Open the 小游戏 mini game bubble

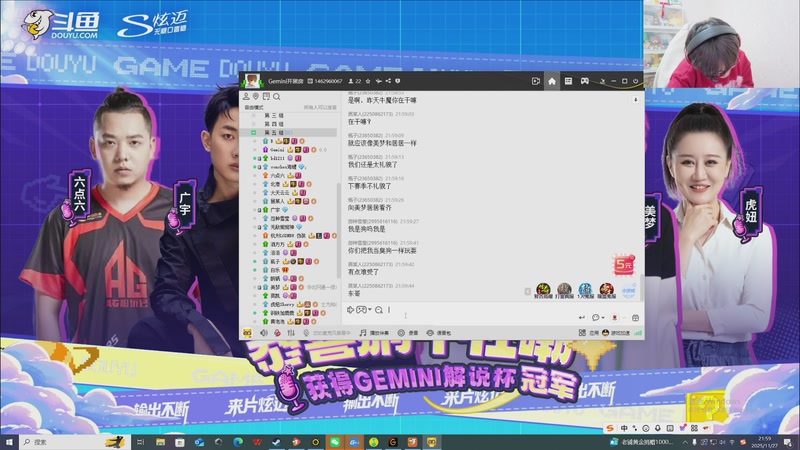tap(629, 290)
